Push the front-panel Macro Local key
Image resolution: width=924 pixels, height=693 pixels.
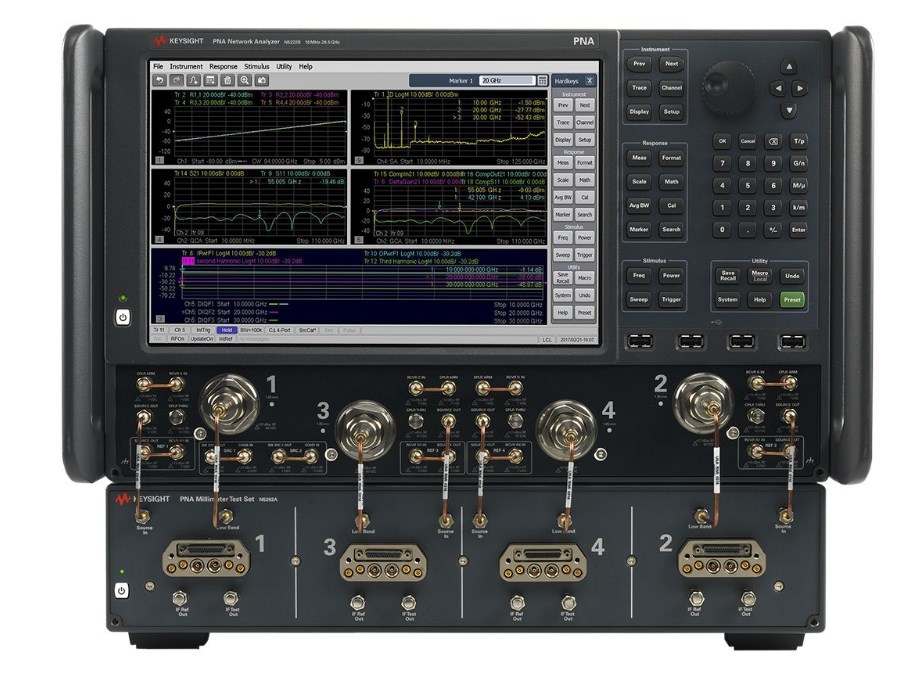point(760,275)
